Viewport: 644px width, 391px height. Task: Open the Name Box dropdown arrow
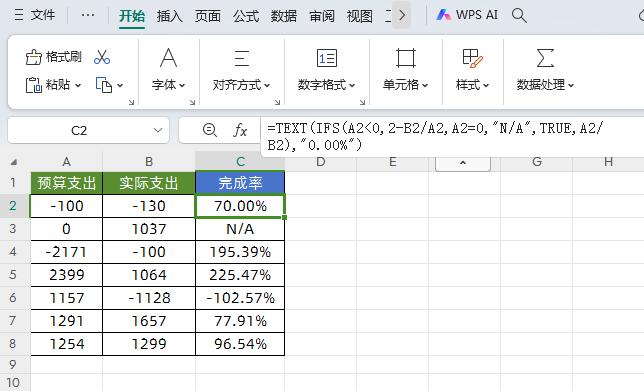158,130
